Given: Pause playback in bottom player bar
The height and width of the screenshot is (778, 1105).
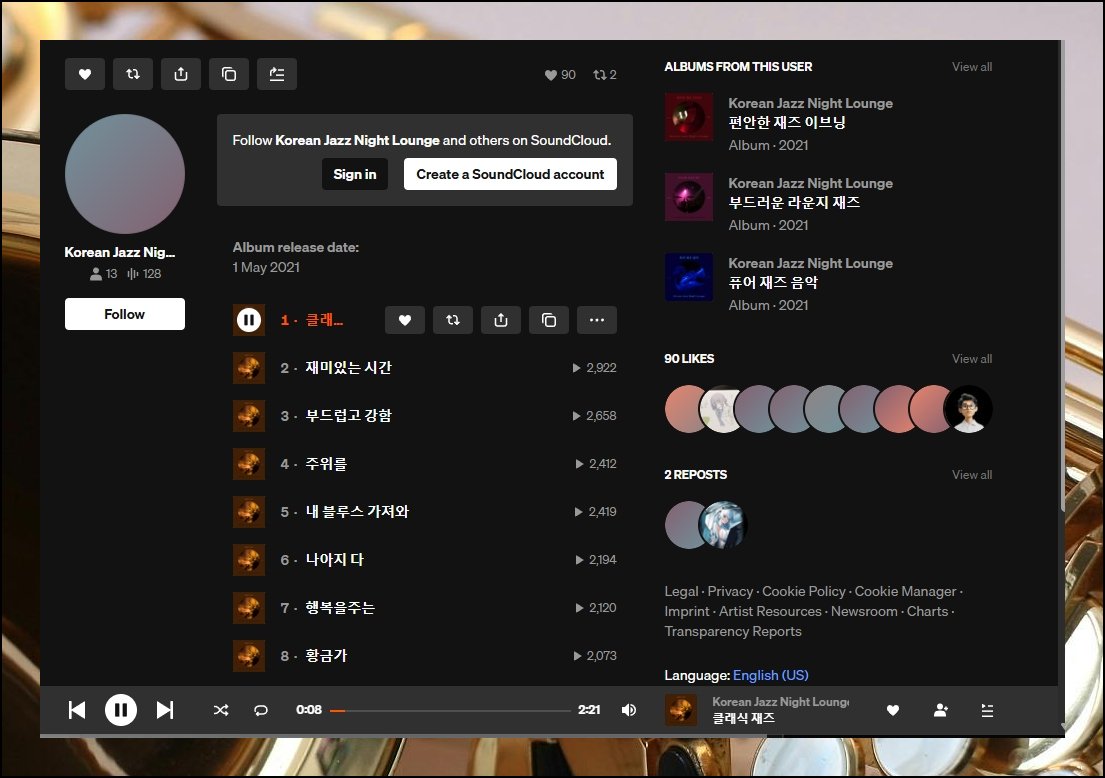Looking at the screenshot, I should click(121, 710).
